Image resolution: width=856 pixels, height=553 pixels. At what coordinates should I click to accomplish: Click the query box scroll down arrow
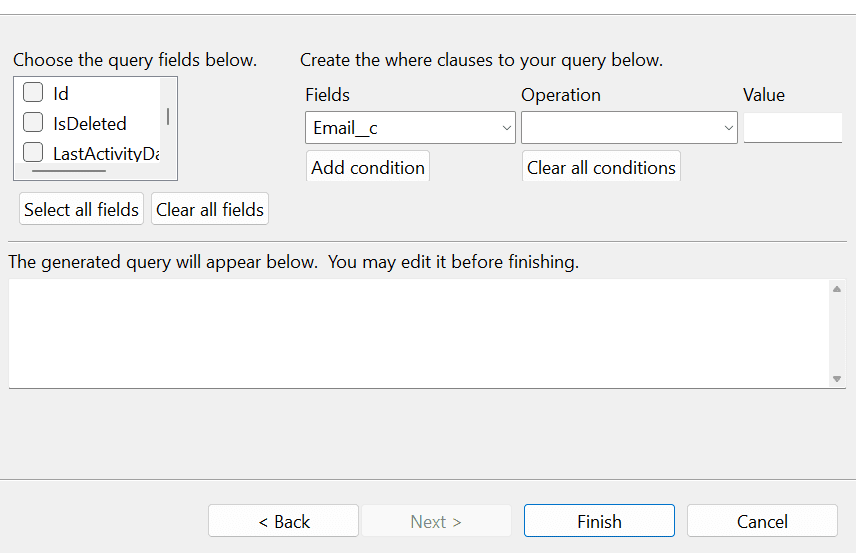837,379
